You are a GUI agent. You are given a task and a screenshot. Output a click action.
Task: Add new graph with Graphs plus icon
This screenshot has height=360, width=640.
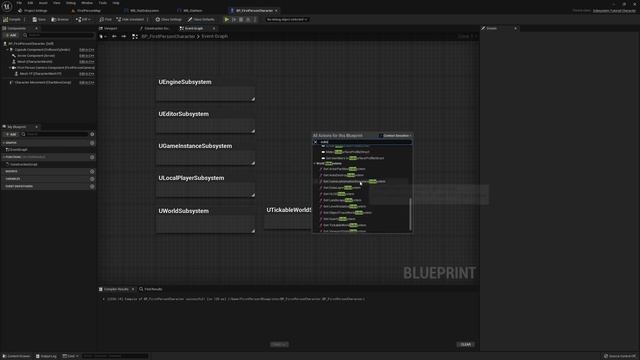click(x=92, y=143)
